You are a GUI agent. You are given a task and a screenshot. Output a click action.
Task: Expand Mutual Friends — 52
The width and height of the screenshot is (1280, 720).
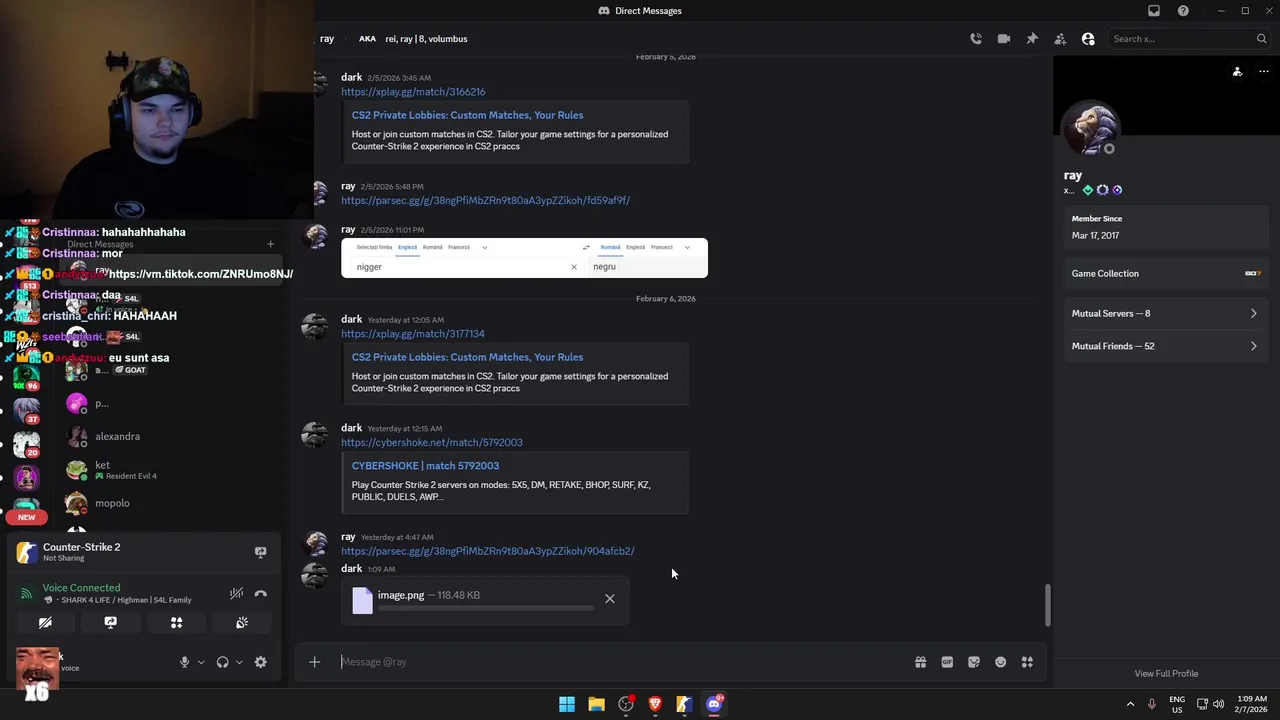1165,346
